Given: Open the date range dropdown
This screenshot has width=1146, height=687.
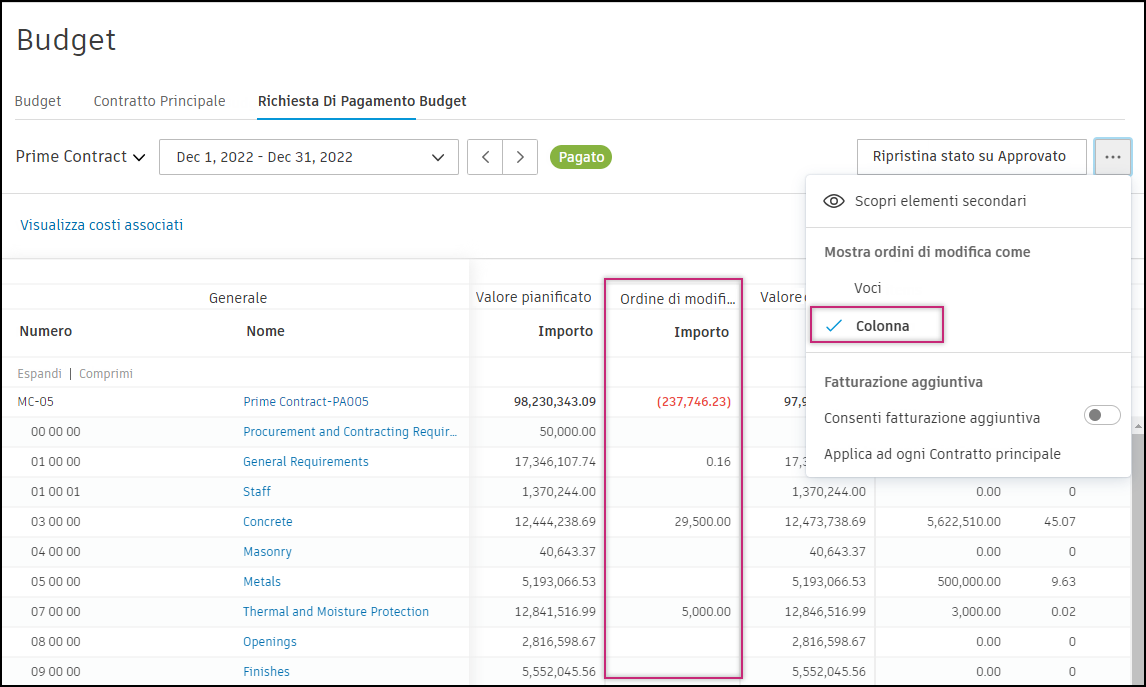Looking at the screenshot, I should click(308, 157).
